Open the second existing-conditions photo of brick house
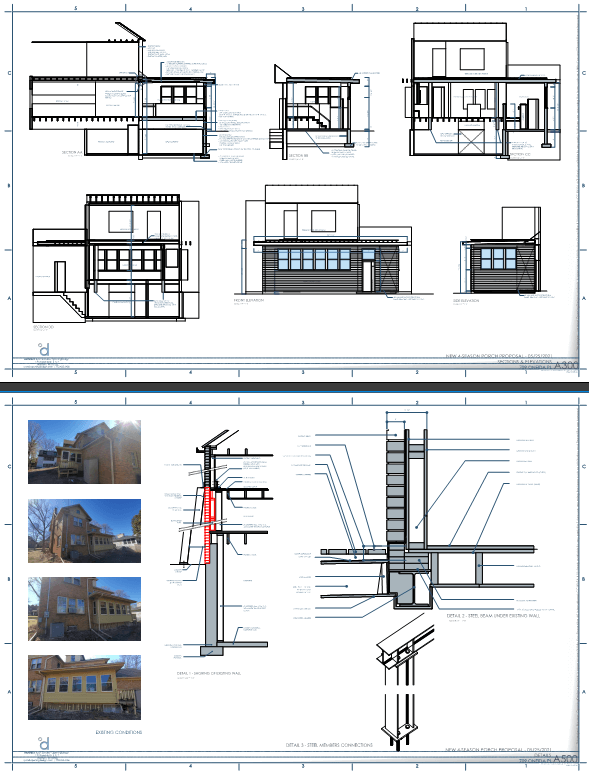This screenshot has width=589, height=772. (84, 531)
